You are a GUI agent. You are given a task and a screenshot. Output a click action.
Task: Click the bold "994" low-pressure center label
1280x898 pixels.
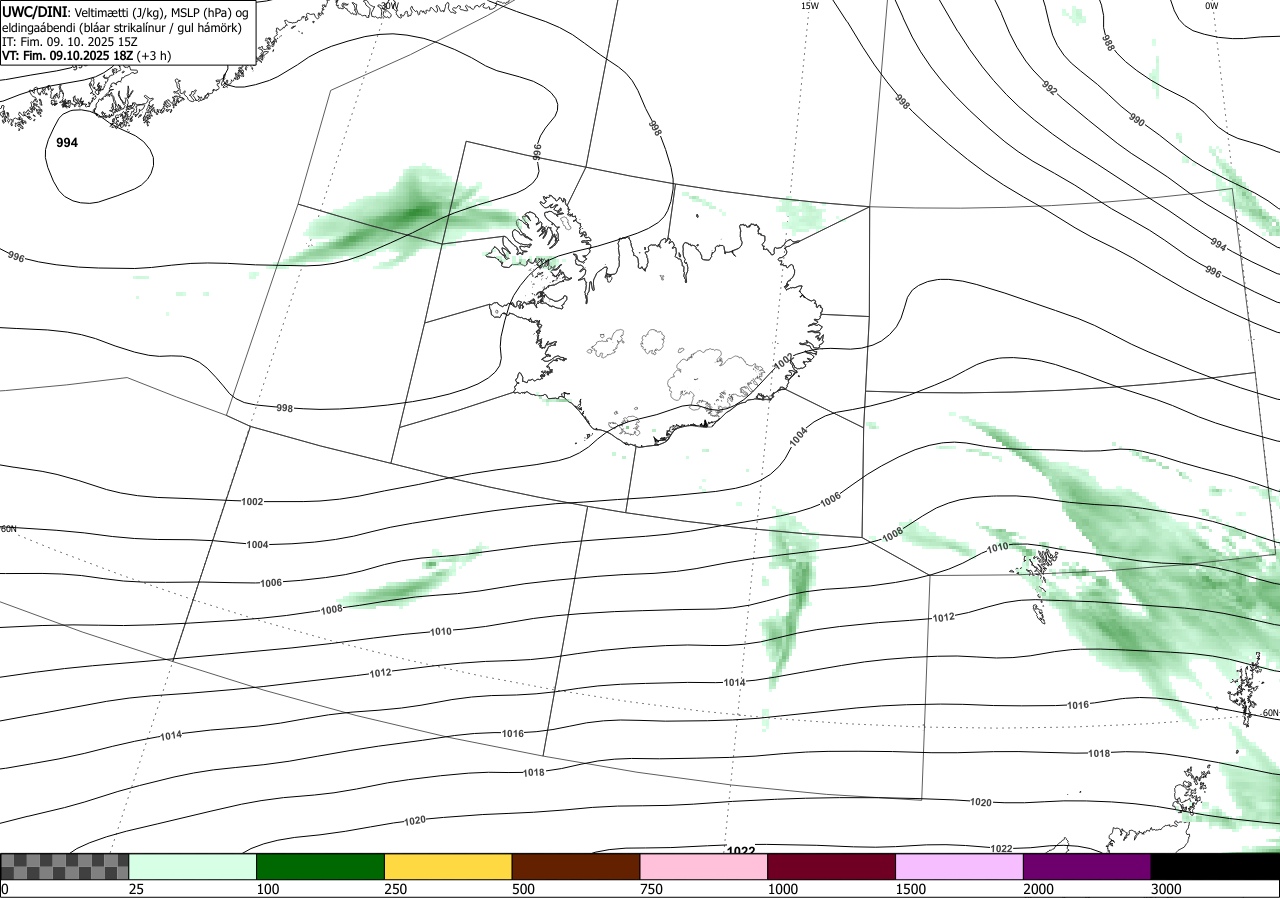67,143
